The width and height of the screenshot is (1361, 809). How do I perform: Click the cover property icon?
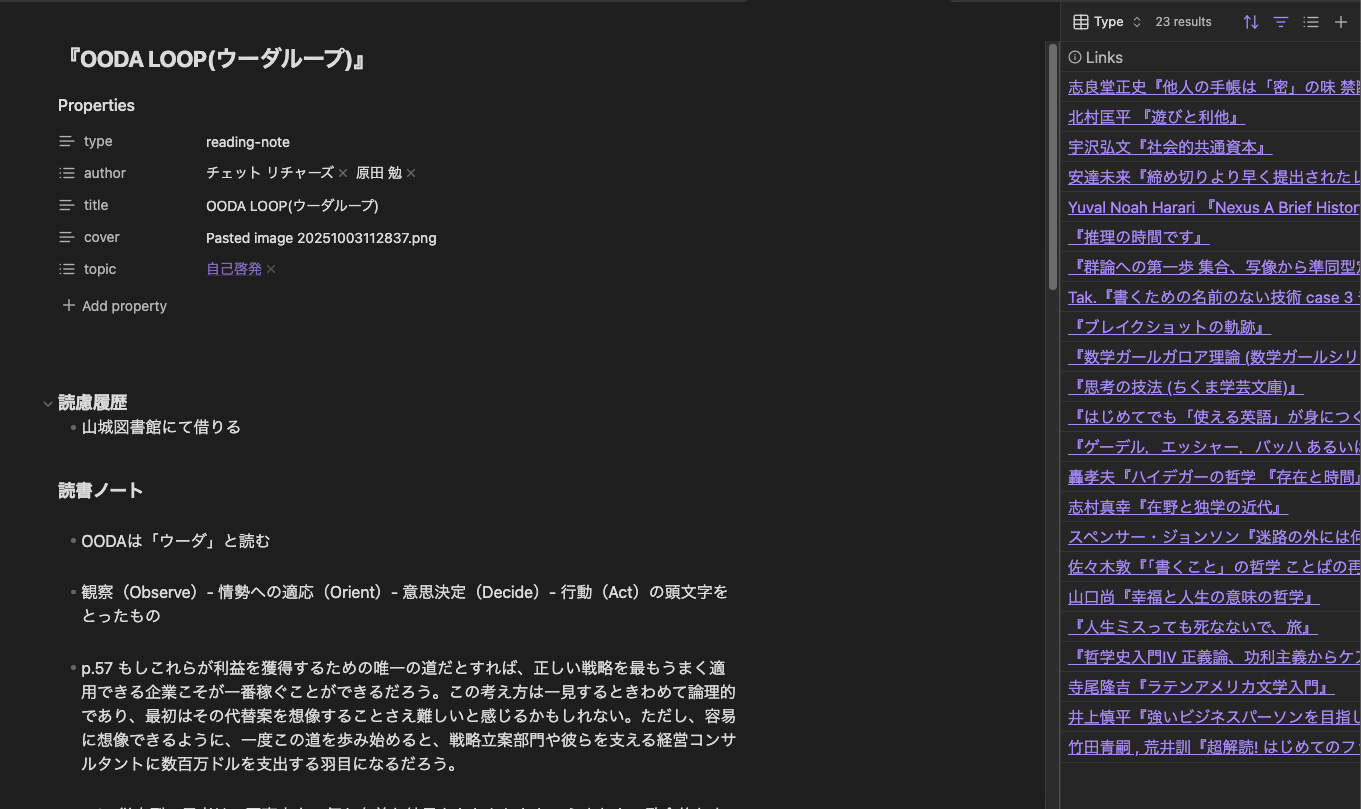coord(67,237)
